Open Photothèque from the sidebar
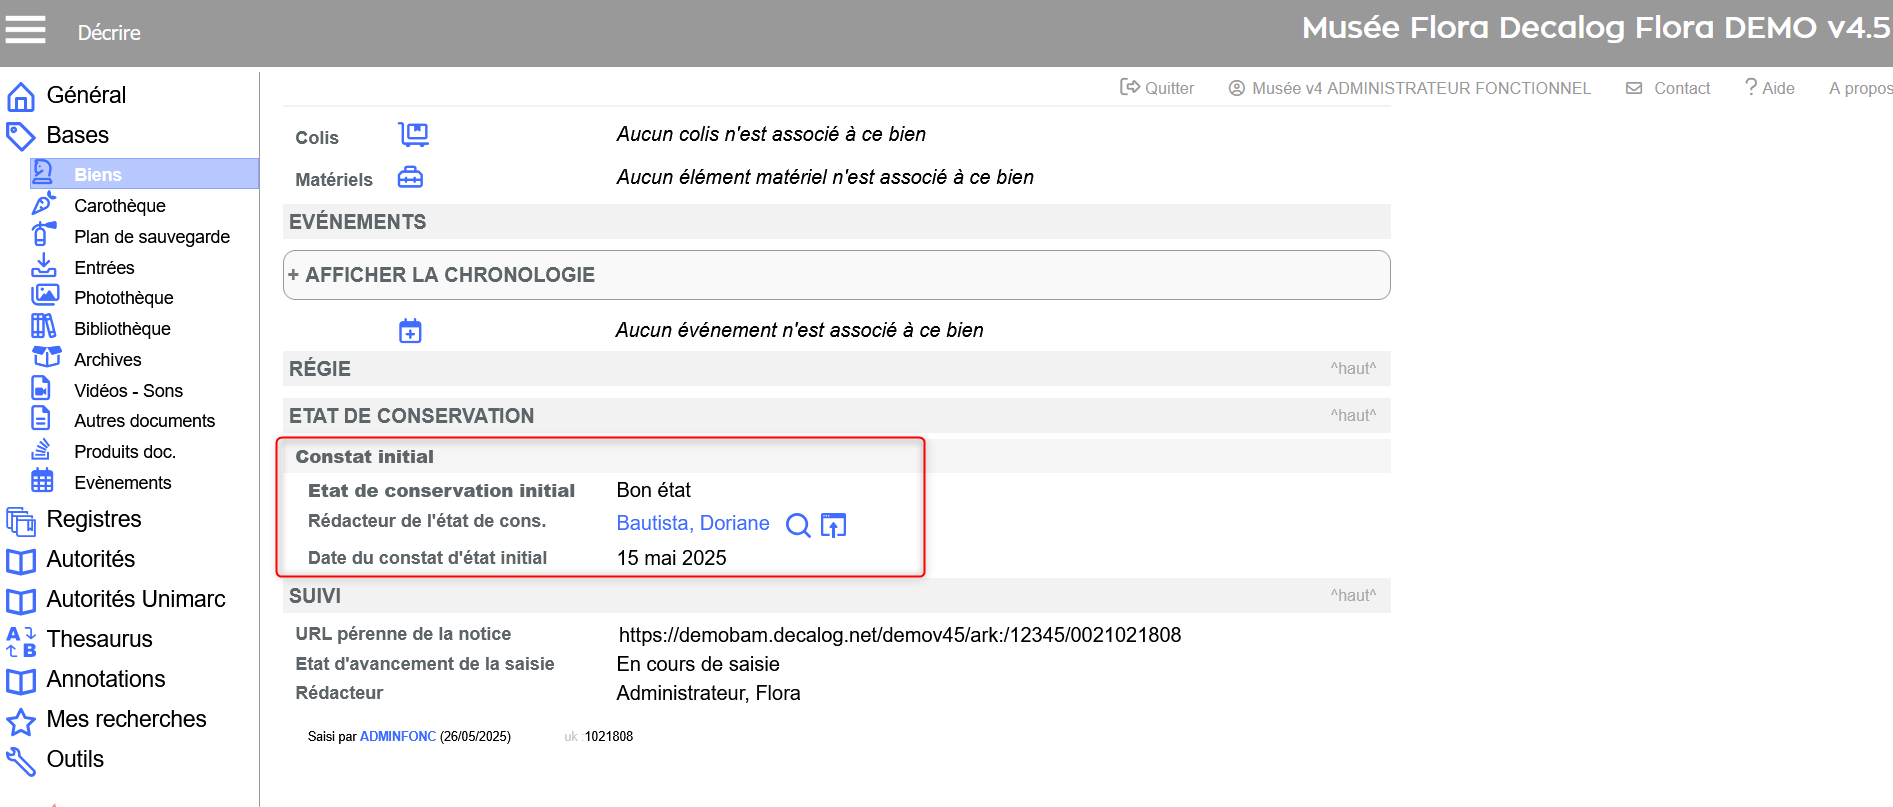The image size is (1893, 807). [124, 298]
